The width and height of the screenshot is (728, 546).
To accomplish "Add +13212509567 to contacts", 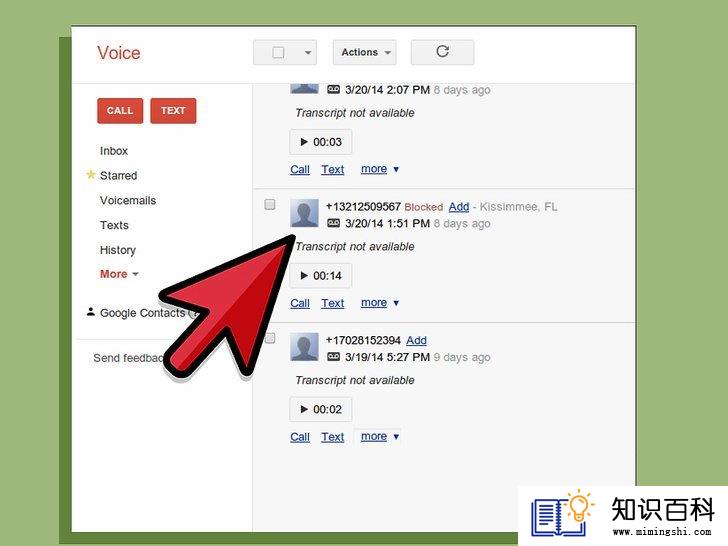I will pos(459,207).
